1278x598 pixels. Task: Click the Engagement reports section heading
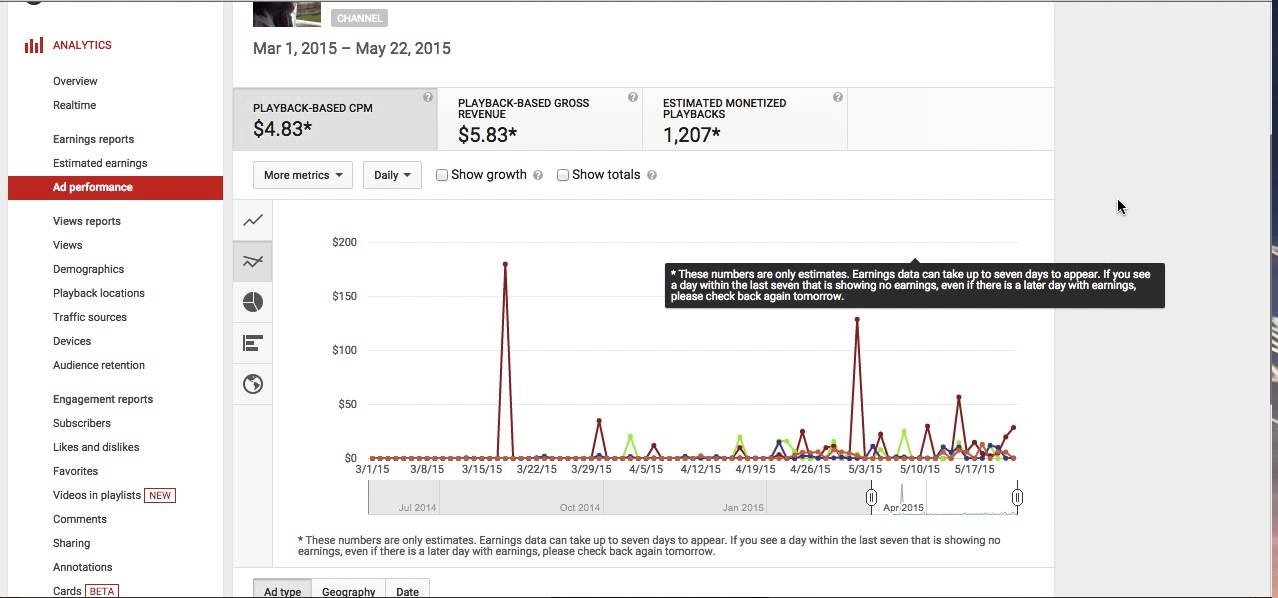coord(103,399)
